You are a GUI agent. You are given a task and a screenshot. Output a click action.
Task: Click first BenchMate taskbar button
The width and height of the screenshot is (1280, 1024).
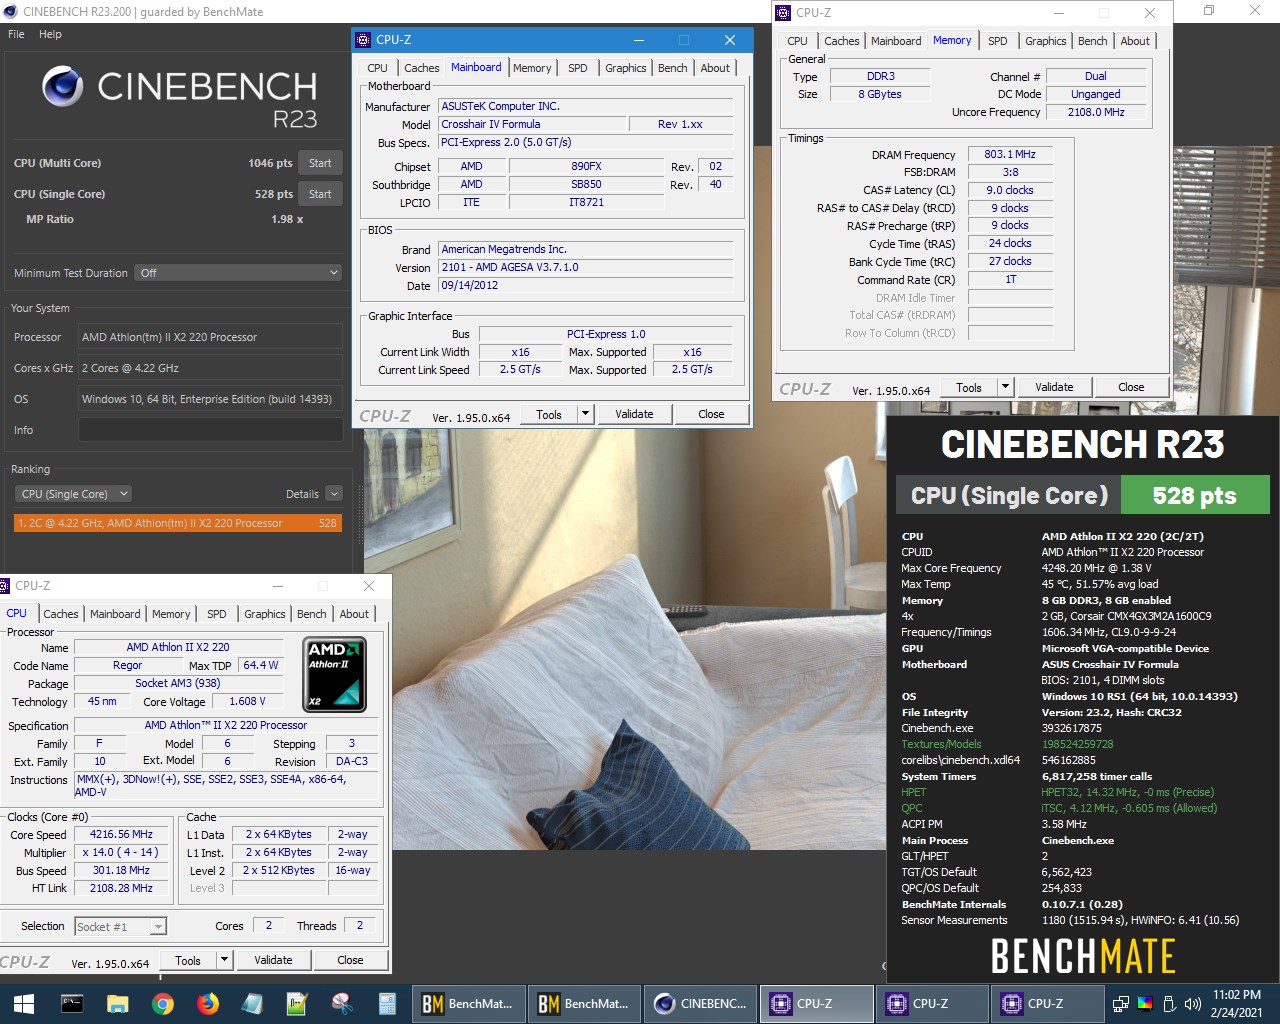[467, 1003]
